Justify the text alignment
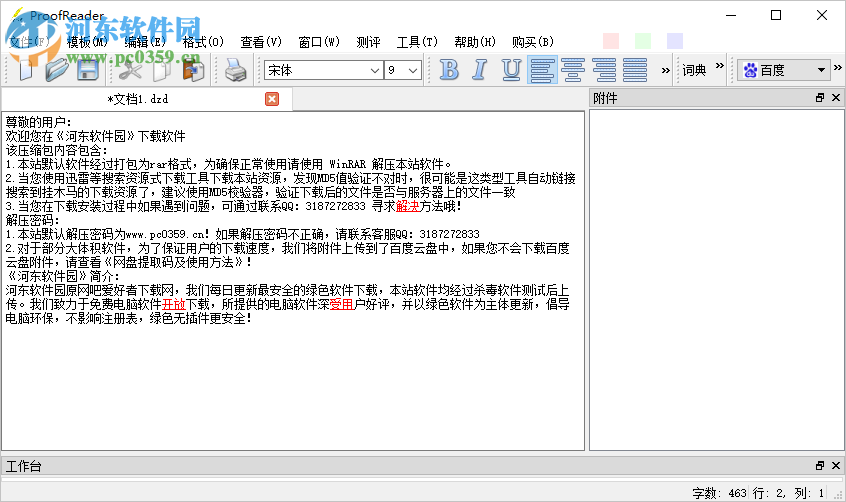Viewport: 846px width, 502px height. click(x=635, y=70)
